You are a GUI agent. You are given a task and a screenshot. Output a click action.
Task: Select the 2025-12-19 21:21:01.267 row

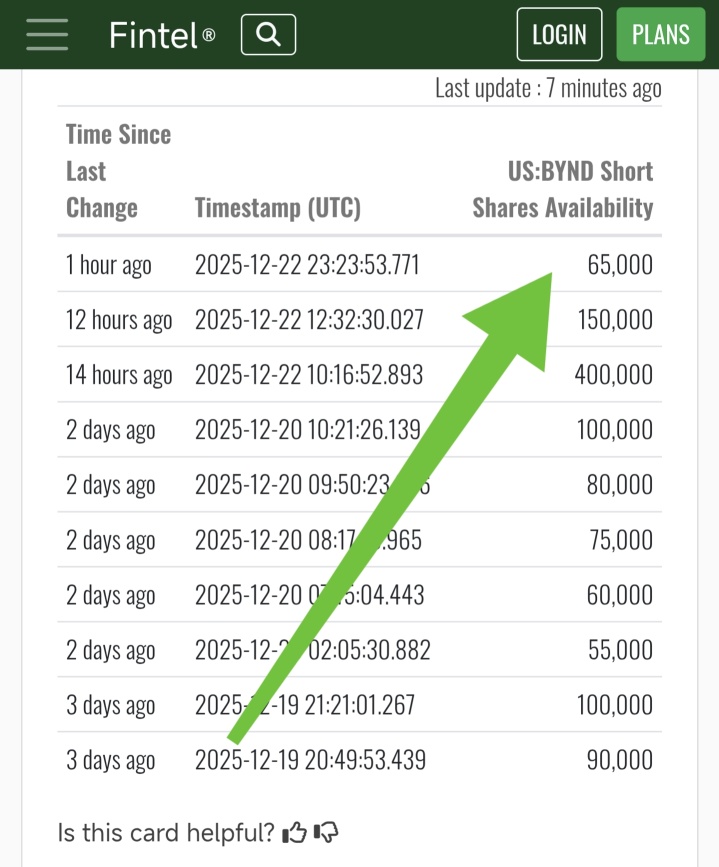(360, 704)
